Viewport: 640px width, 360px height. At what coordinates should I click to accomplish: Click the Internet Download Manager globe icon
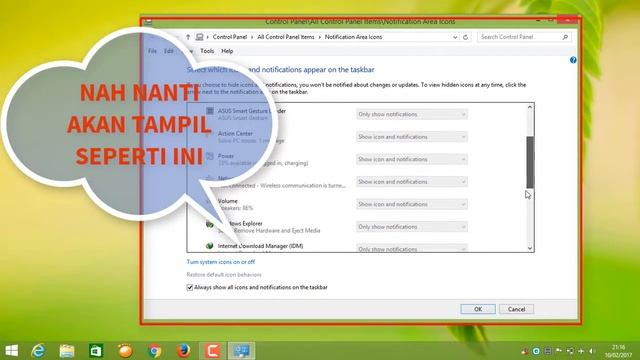click(x=209, y=246)
